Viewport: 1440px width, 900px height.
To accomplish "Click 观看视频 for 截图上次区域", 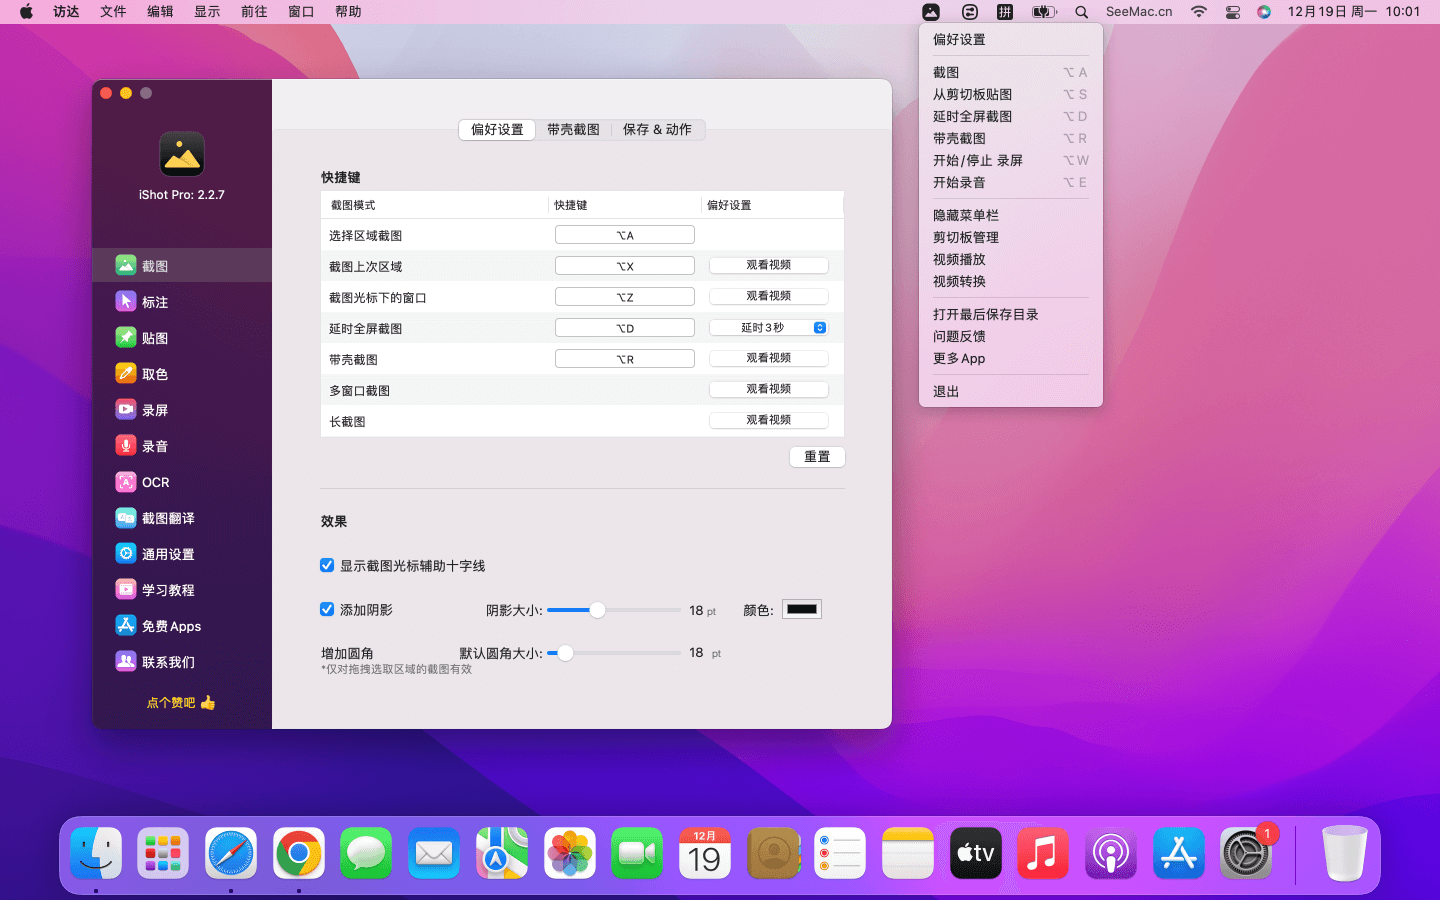I will coord(769,265).
